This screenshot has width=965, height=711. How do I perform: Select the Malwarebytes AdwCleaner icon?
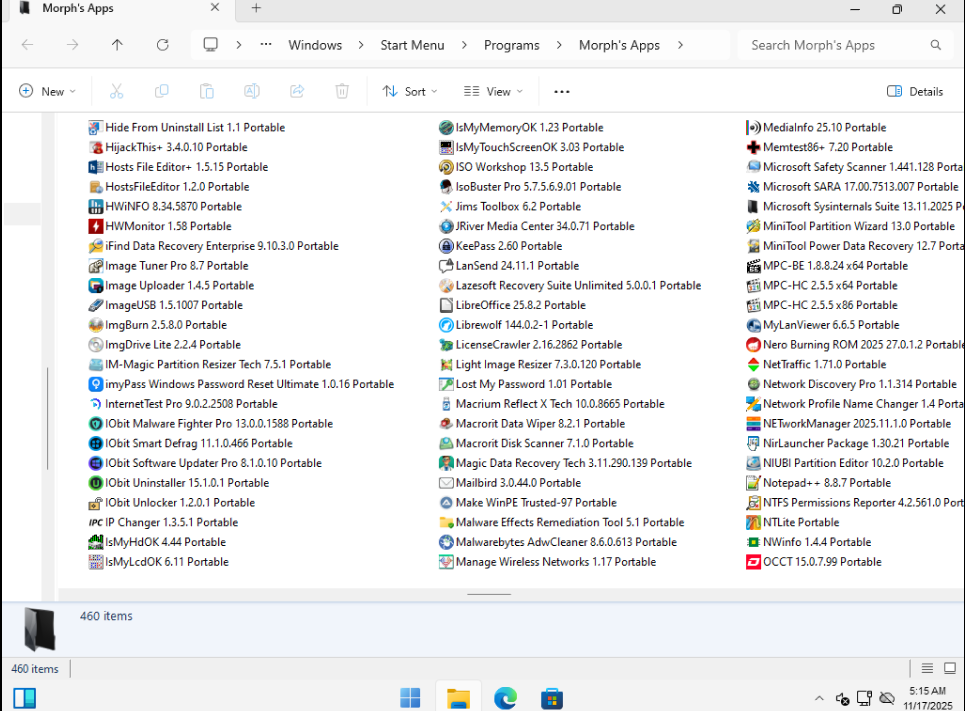(447, 542)
